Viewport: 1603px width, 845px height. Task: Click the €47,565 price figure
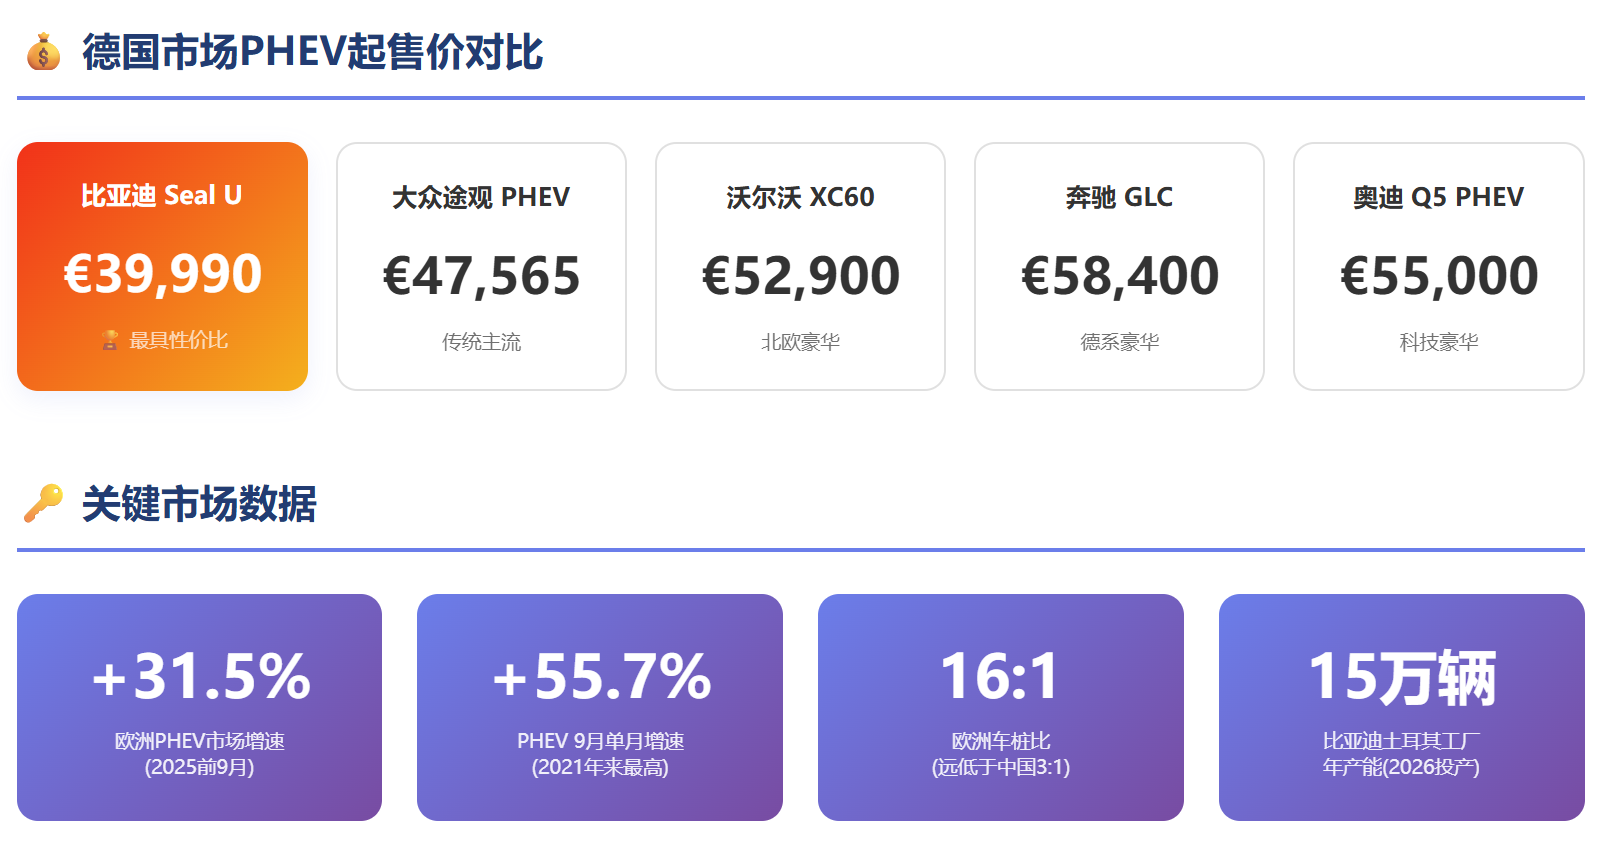tap(481, 276)
